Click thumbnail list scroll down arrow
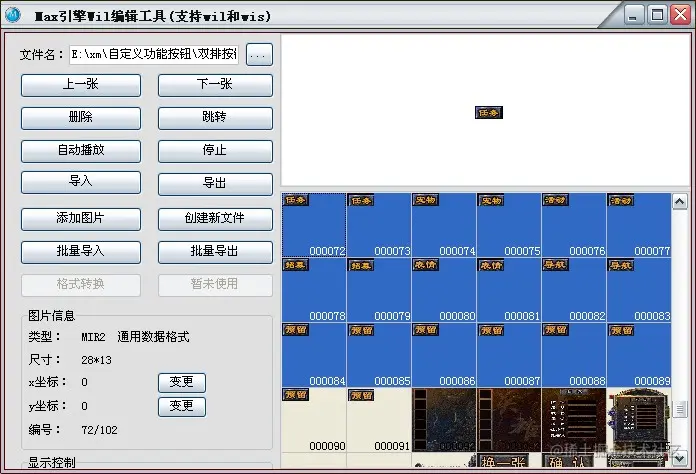The width and height of the screenshot is (696, 474). (680, 459)
